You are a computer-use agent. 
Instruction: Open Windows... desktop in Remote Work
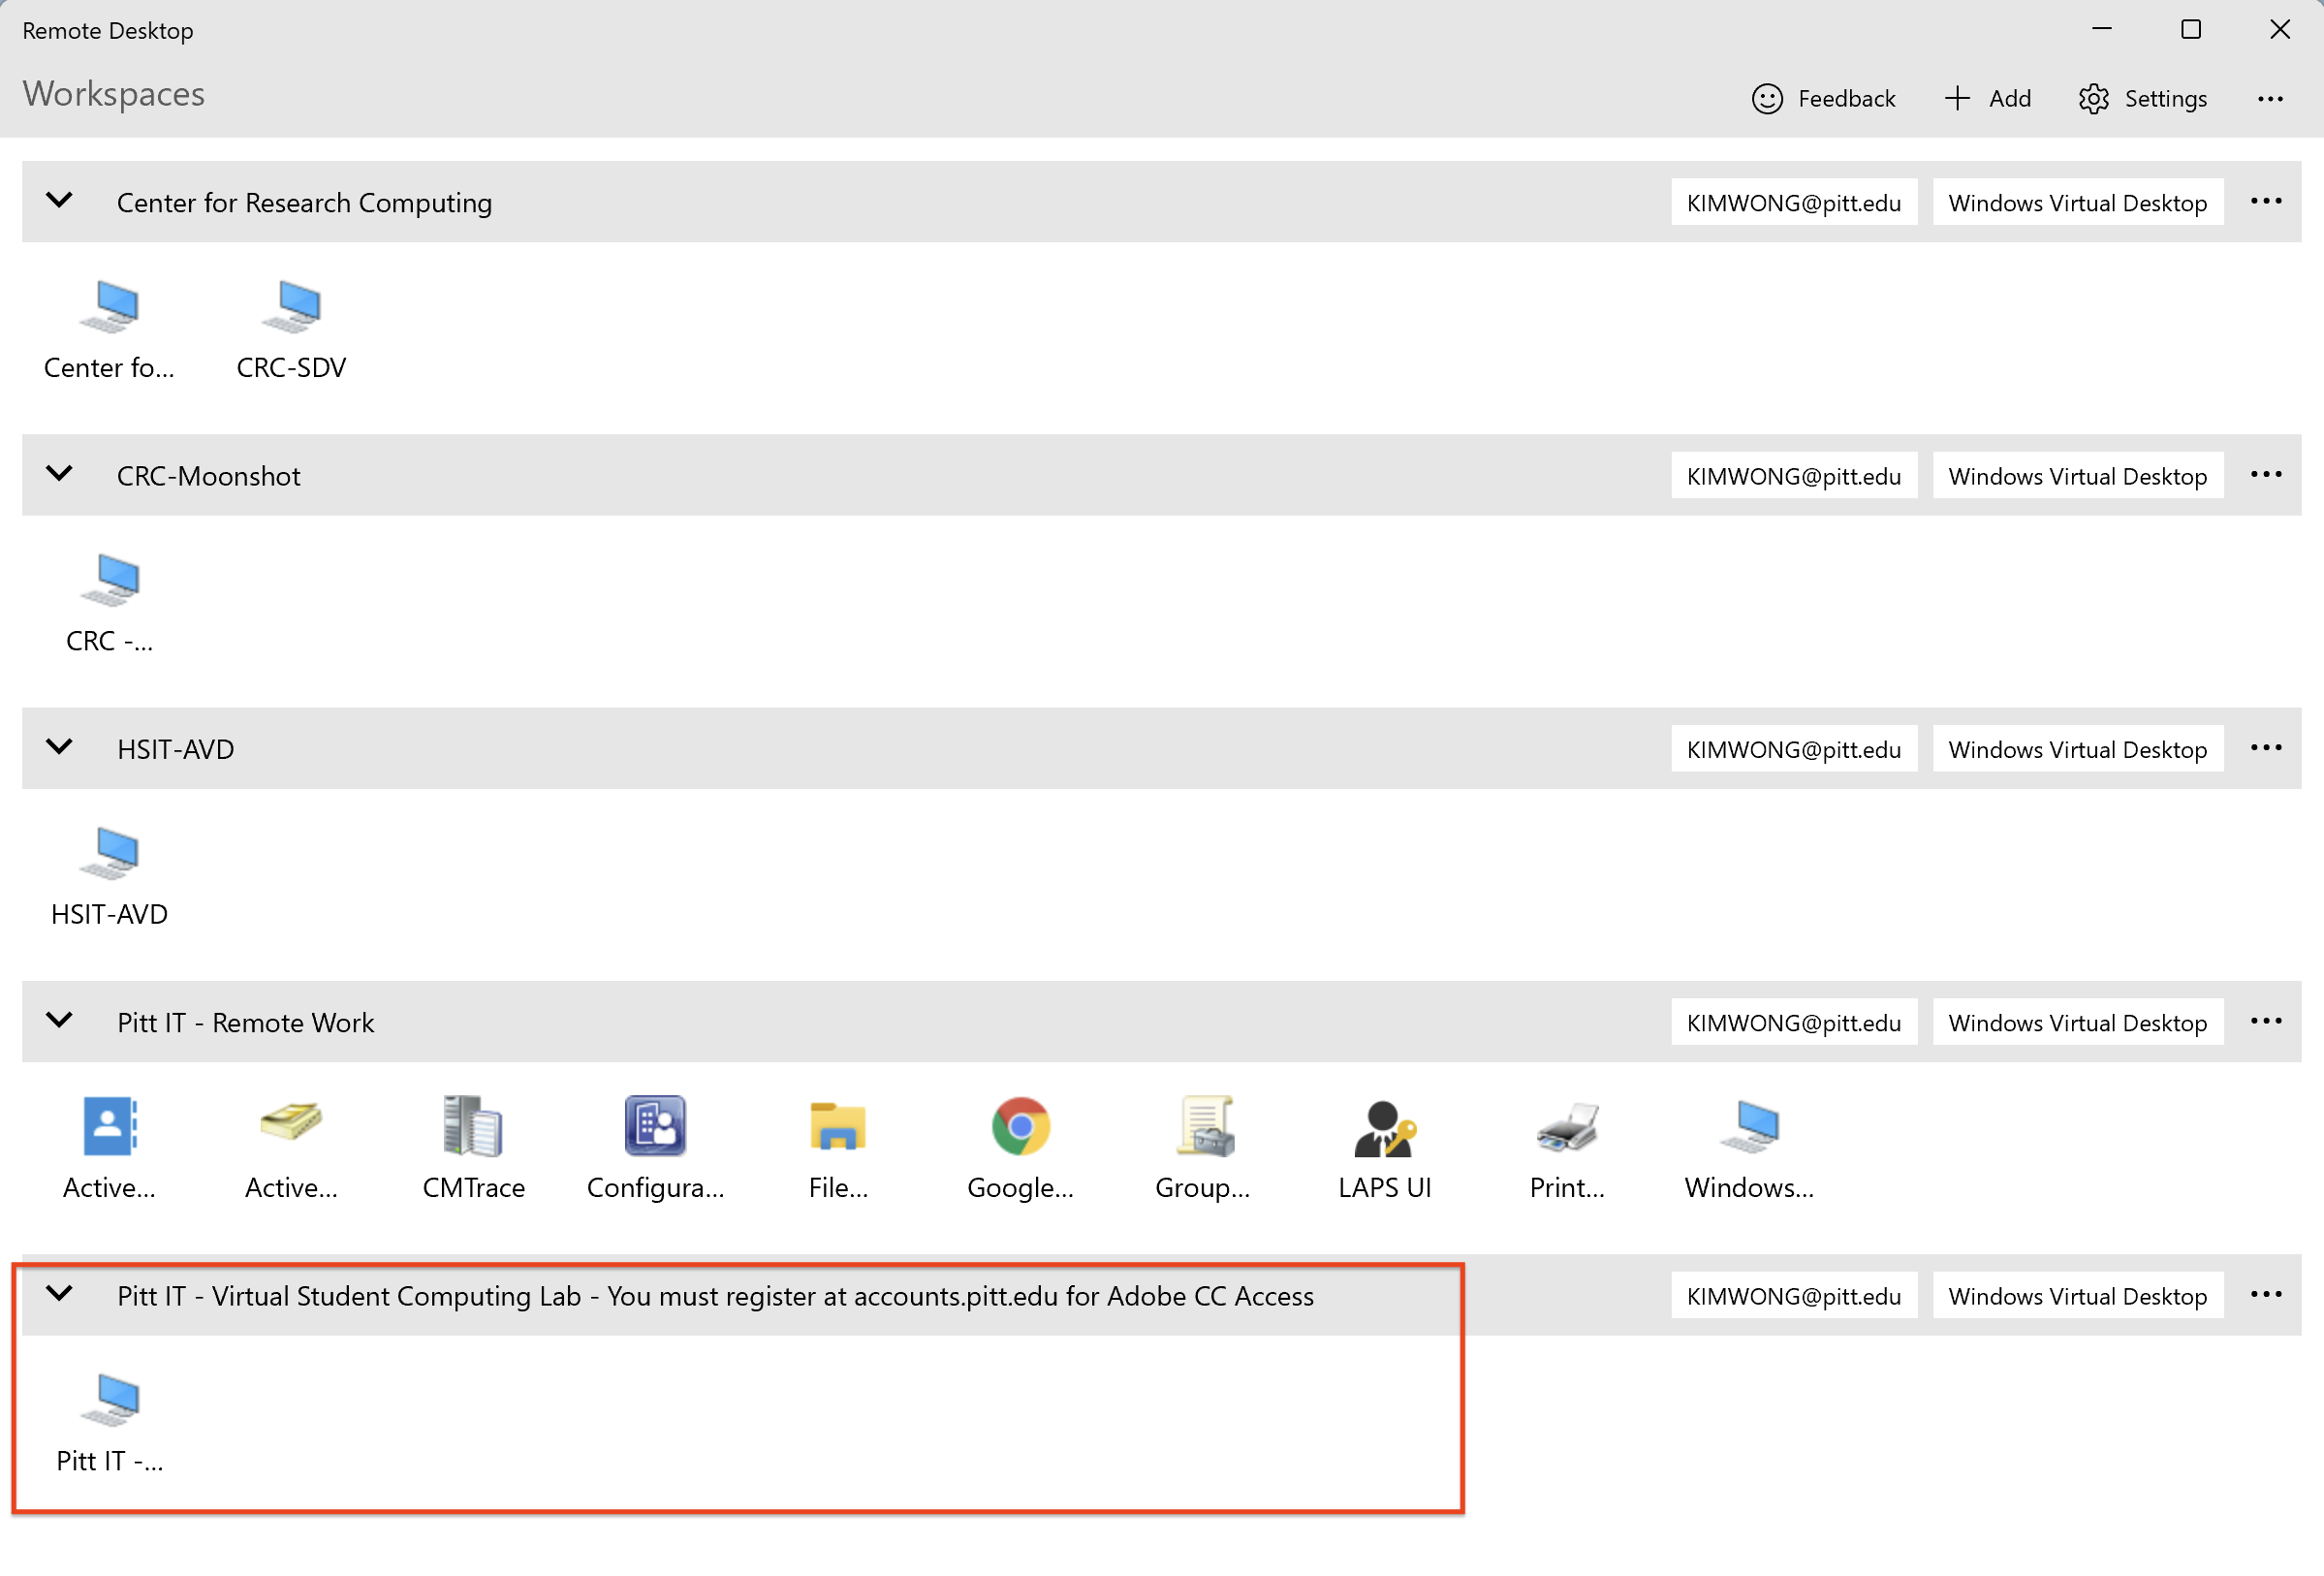point(1748,1150)
